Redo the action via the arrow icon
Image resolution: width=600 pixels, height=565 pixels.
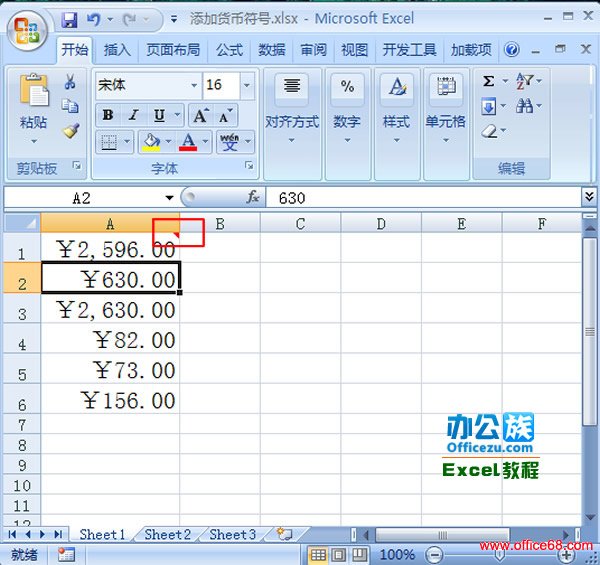point(129,19)
